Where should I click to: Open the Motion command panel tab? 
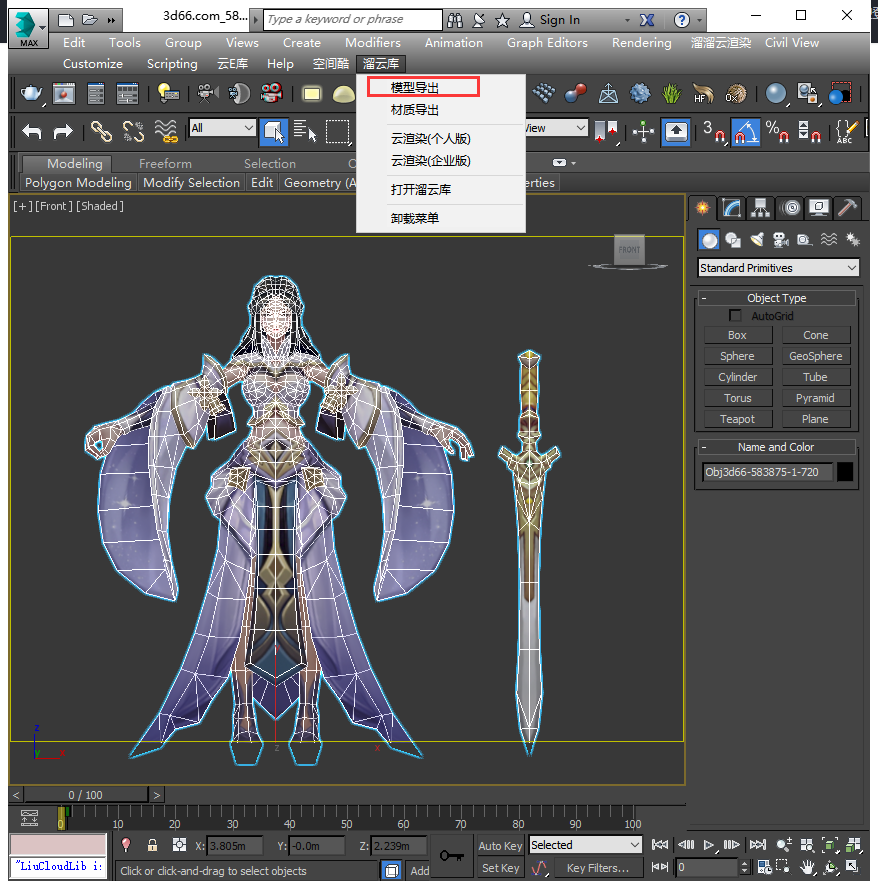(791, 208)
